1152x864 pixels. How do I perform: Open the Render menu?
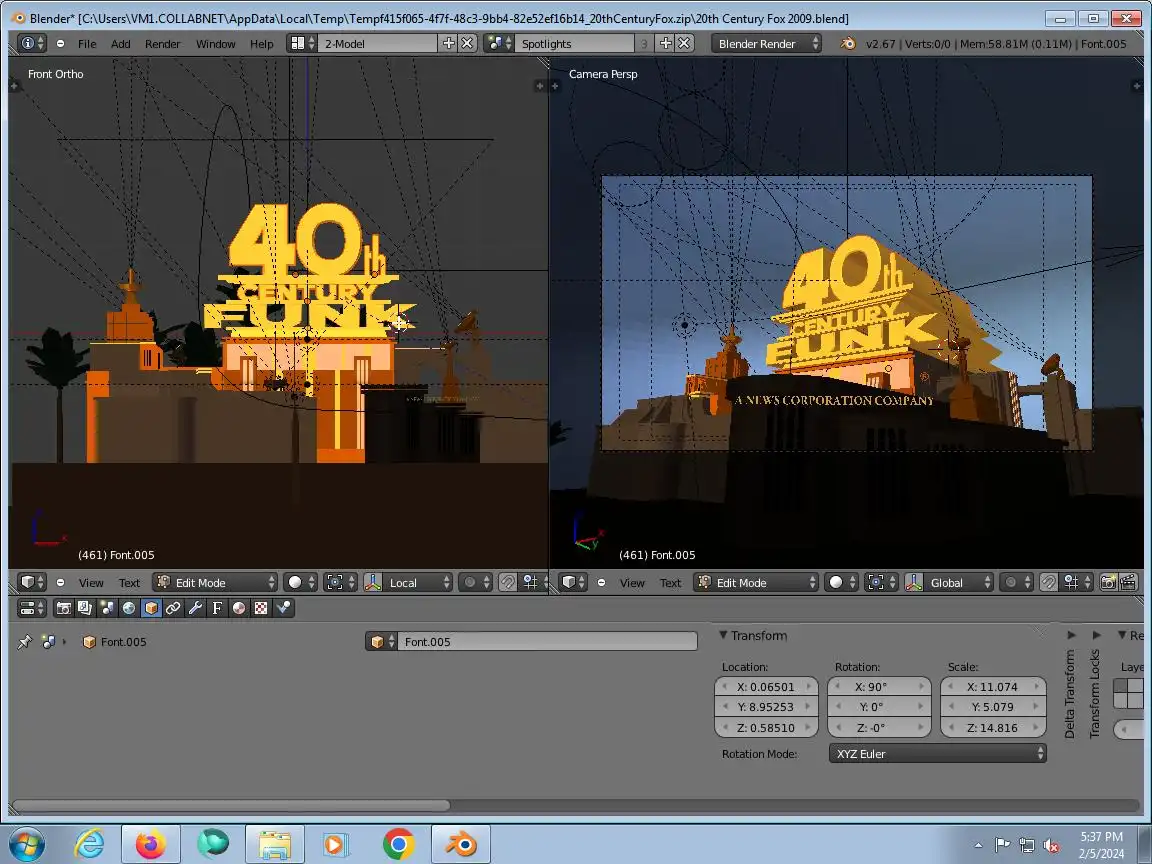pos(162,44)
